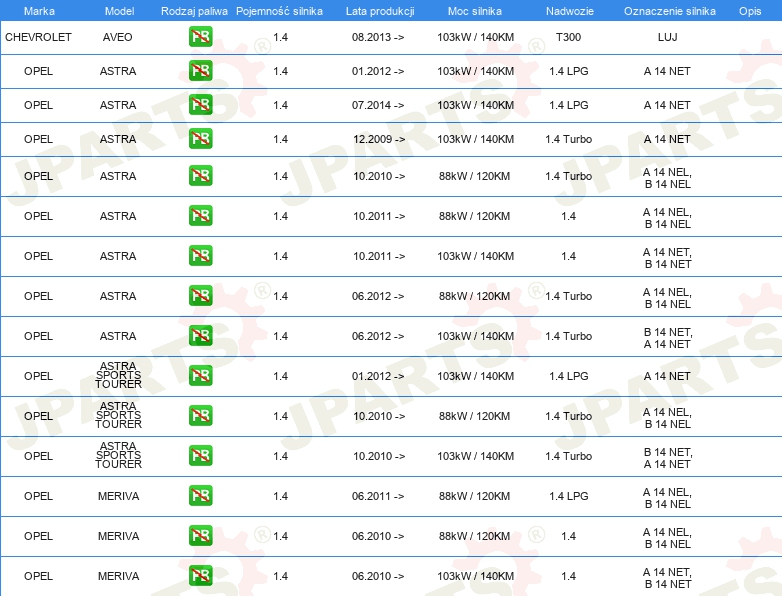Image resolution: width=782 pixels, height=596 pixels.
Task: Click the 12.2009 -> production date
Action: (379, 139)
